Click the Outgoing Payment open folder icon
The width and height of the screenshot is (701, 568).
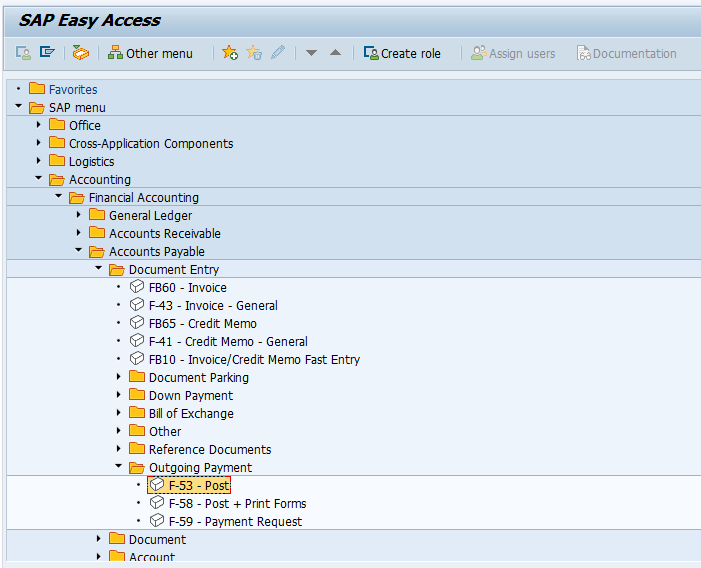[x=137, y=467]
